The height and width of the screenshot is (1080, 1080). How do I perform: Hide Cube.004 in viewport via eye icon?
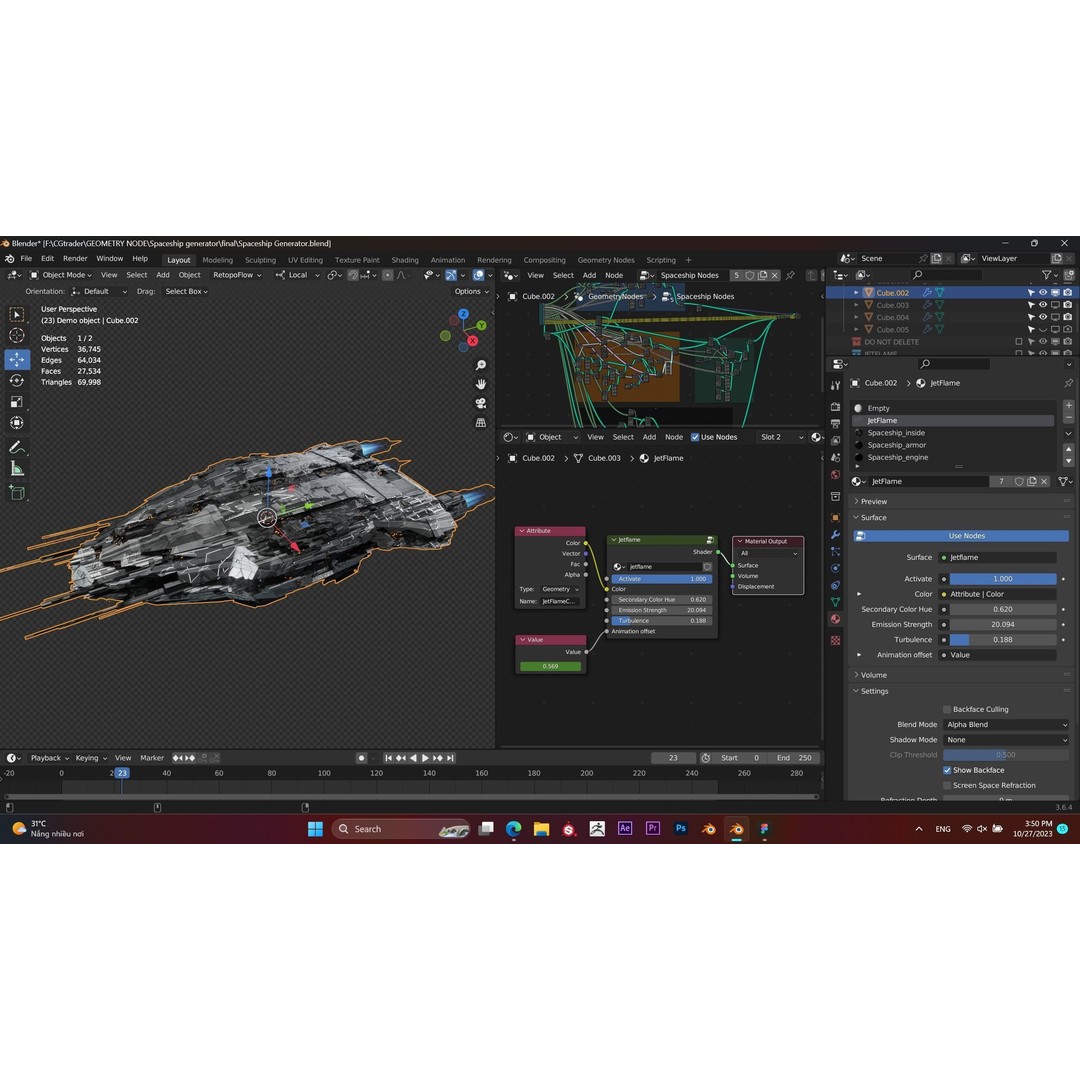point(1043,318)
